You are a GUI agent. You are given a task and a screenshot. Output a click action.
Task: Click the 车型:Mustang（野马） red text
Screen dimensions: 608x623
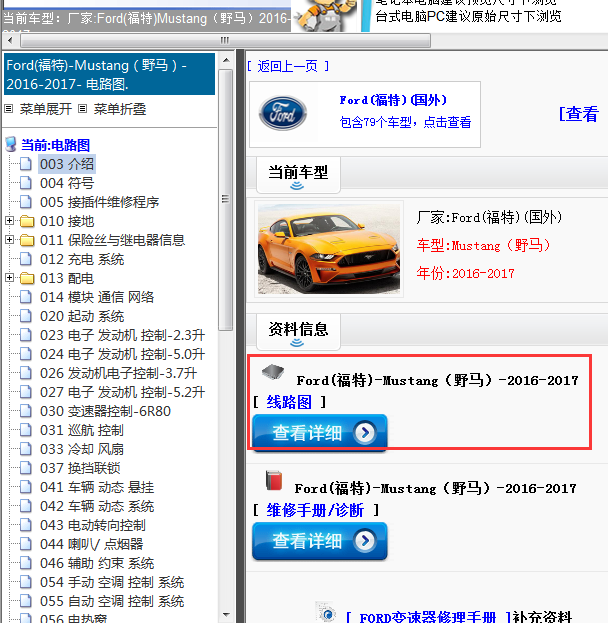(484, 245)
